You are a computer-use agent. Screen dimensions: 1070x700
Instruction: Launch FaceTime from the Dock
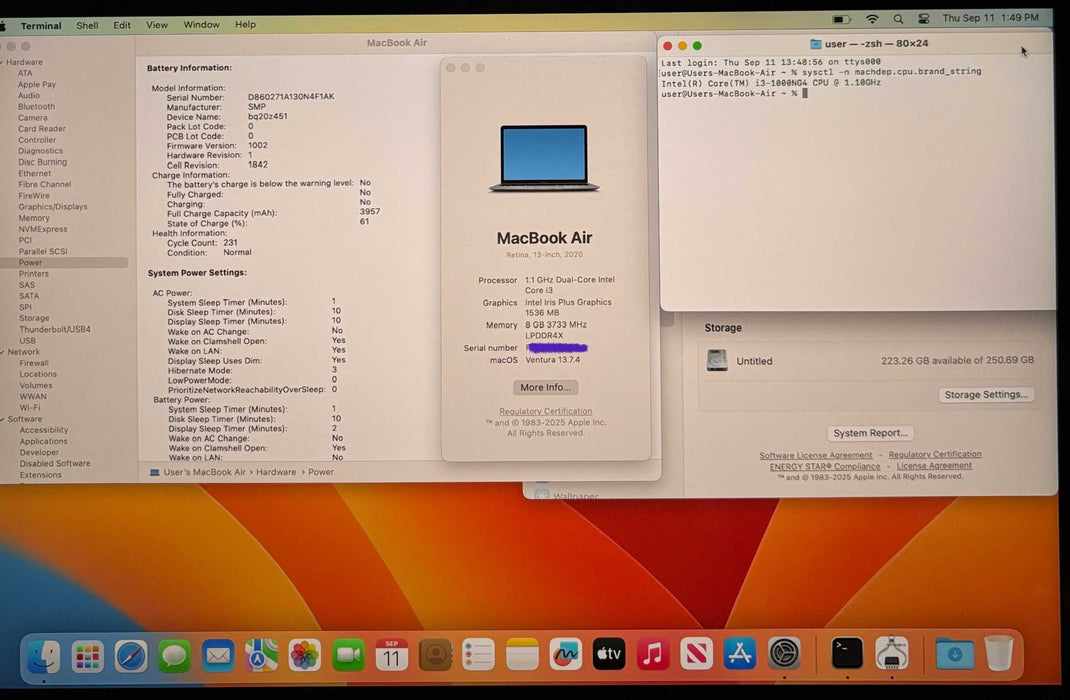pos(349,656)
